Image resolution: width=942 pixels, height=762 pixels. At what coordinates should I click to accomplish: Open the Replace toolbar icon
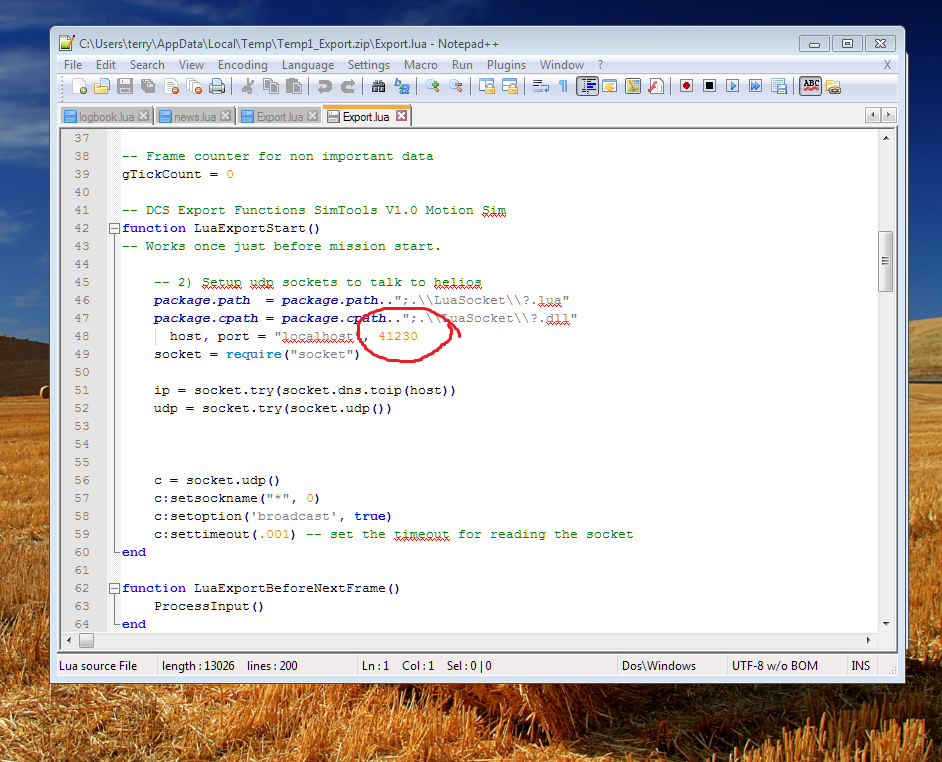pos(402,87)
